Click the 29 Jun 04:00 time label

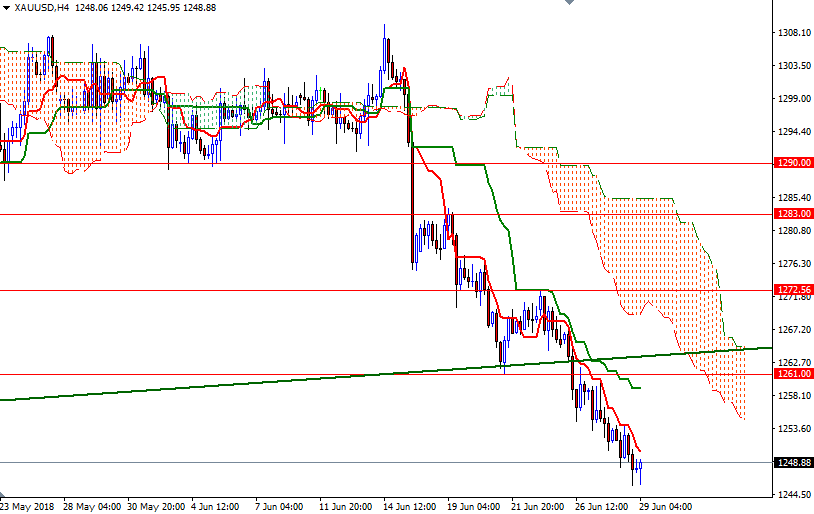666,507
